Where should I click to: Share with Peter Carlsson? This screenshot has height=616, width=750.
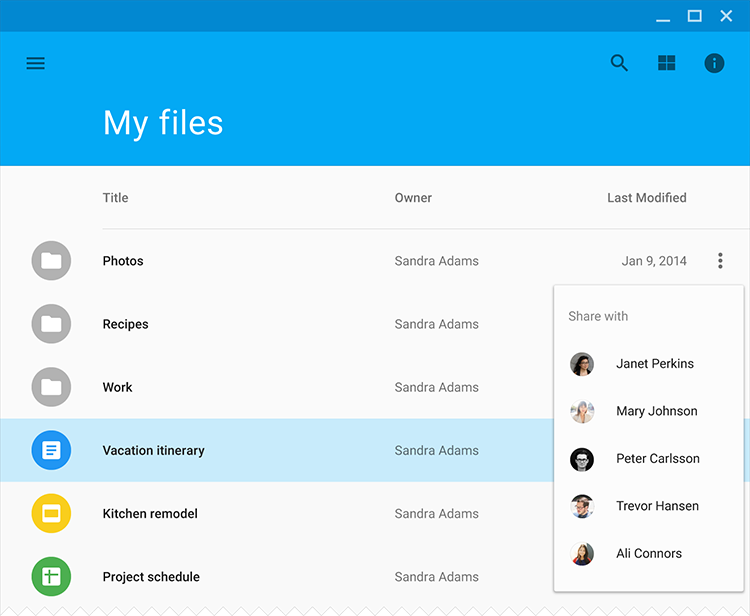[648, 459]
